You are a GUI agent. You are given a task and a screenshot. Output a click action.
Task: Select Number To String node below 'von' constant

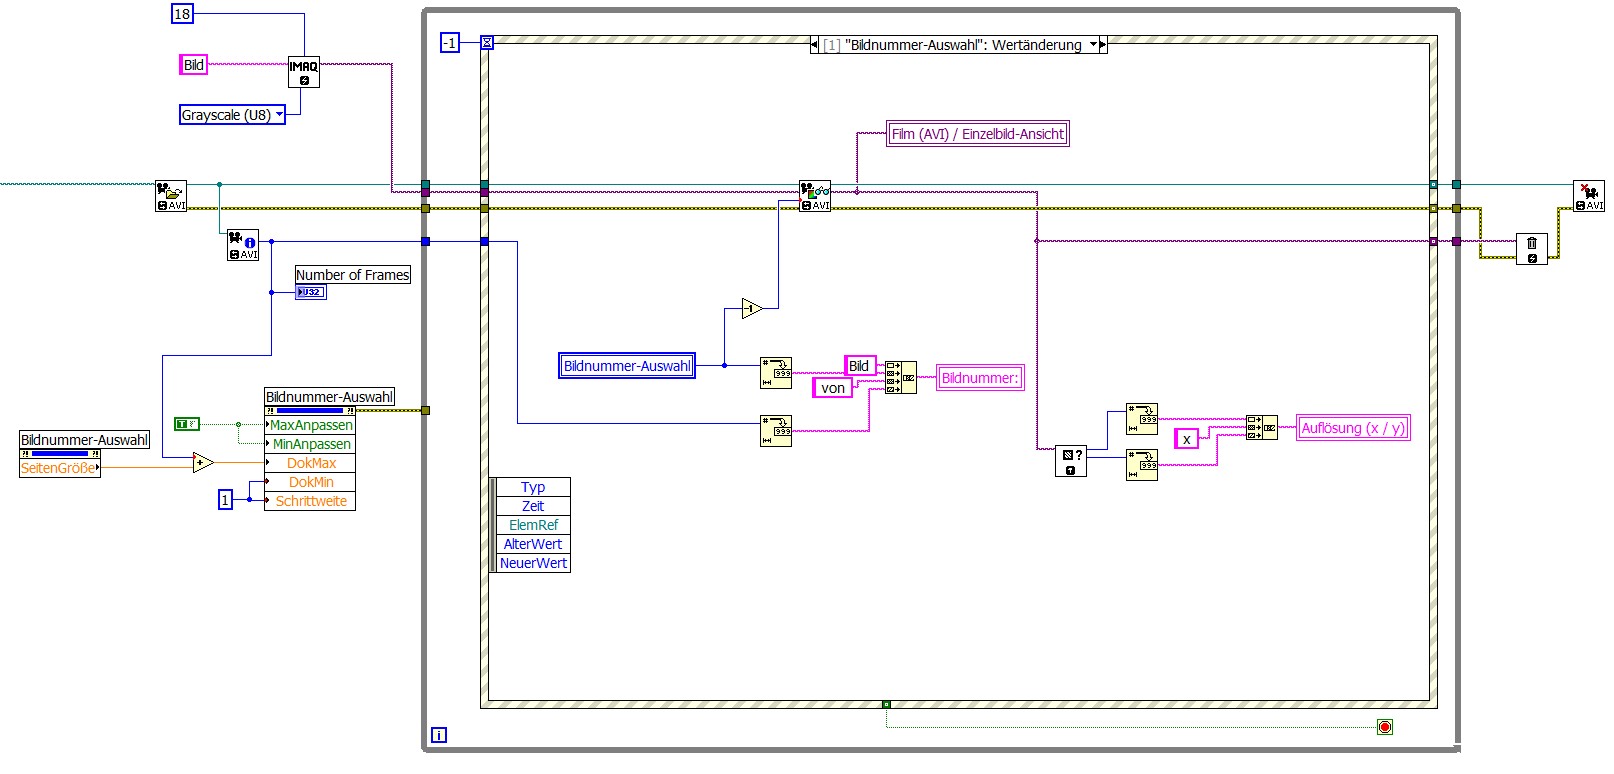776,431
